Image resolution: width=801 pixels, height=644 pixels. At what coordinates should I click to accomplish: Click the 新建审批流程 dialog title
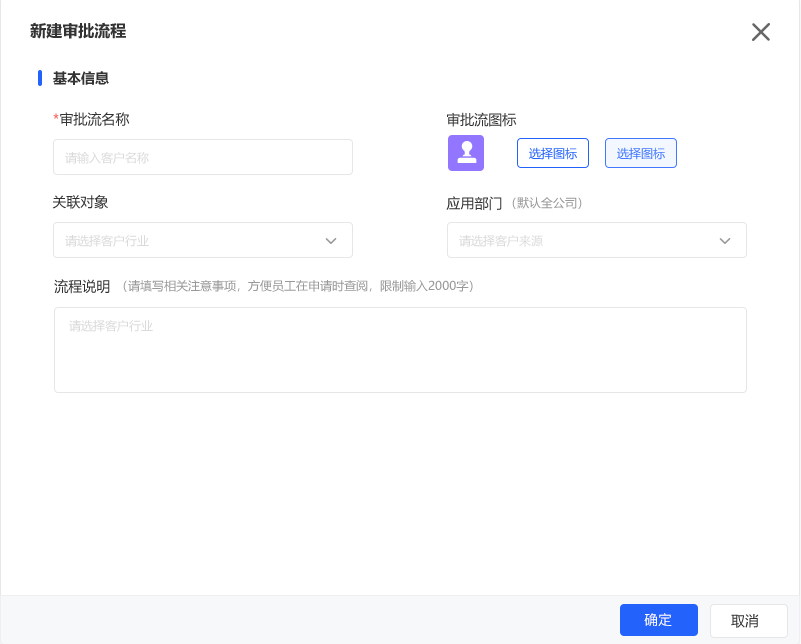[x=78, y=31]
